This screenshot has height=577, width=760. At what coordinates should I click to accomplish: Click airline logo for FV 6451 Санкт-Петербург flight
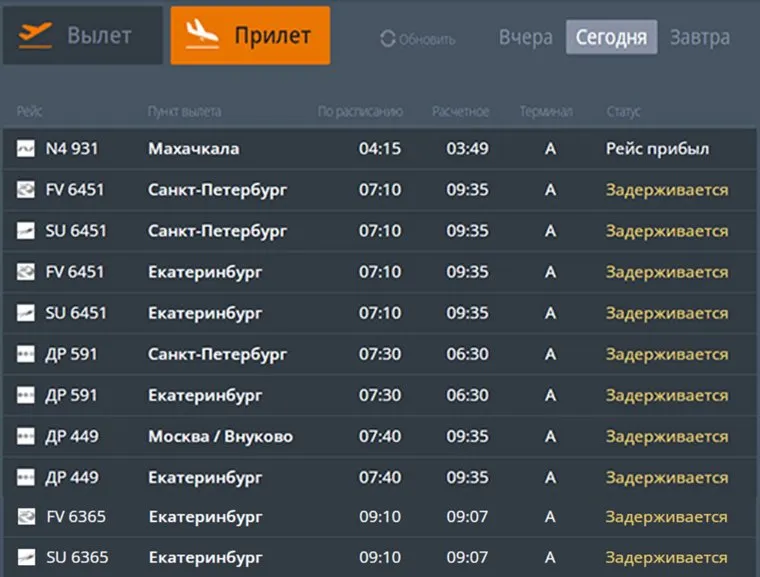[26, 190]
